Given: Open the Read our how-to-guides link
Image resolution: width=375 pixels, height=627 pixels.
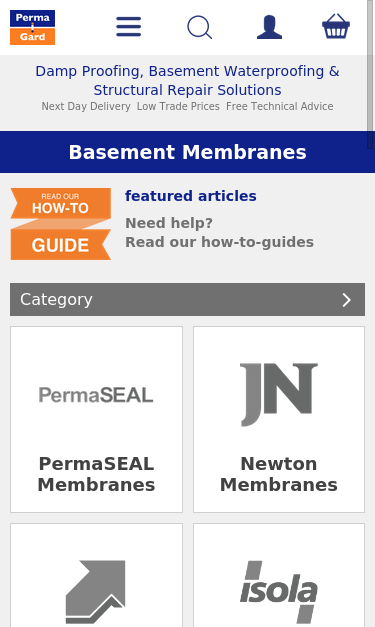Looking at the screenshot, I should [x=219, y=242].
